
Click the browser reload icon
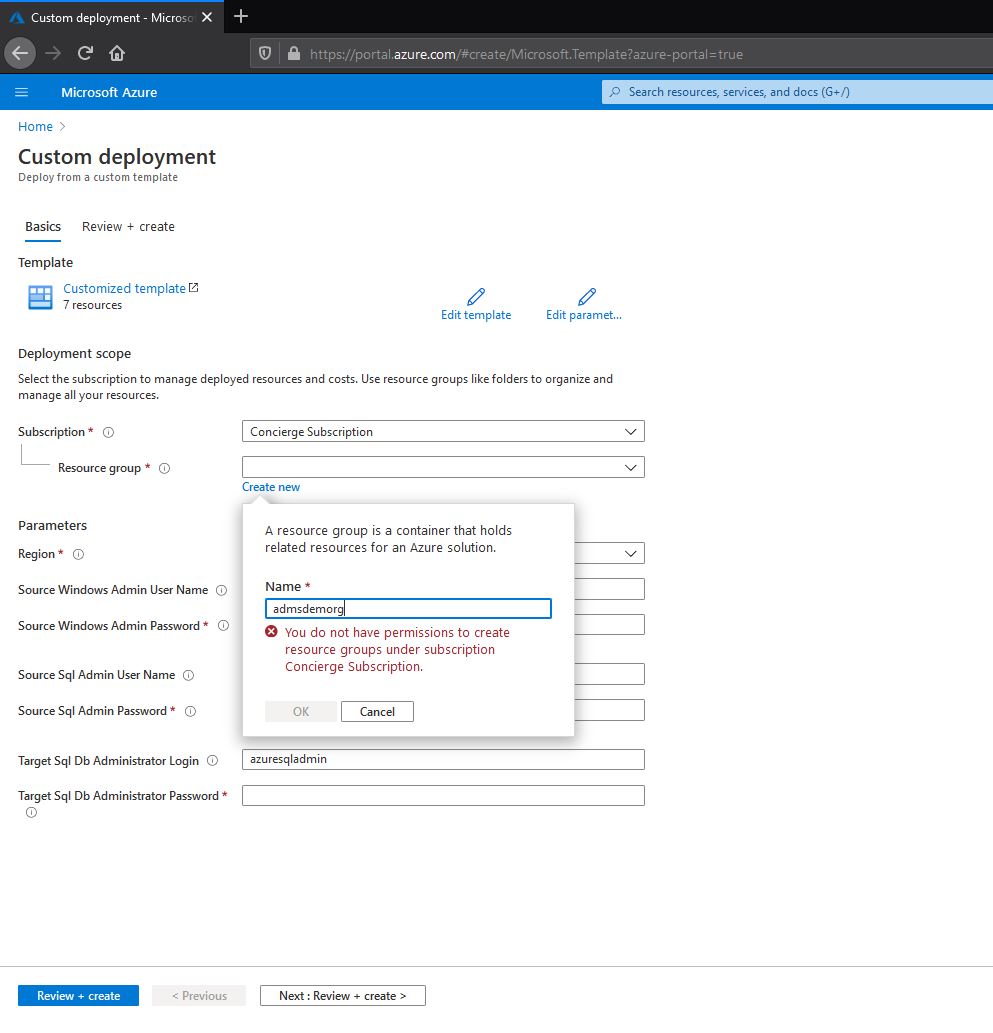pos(85,54)
